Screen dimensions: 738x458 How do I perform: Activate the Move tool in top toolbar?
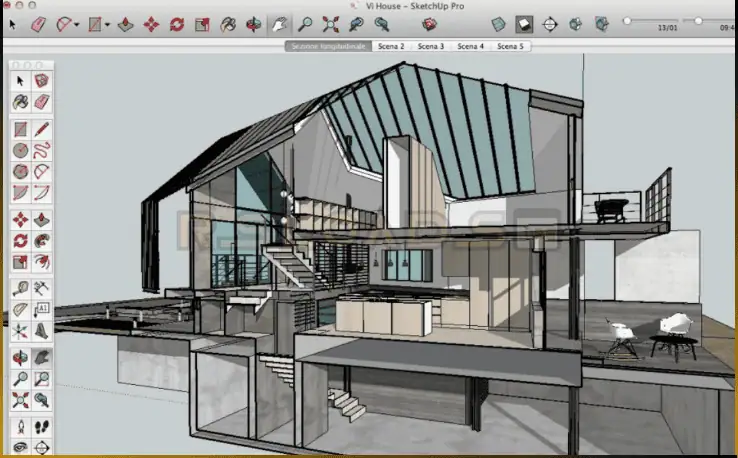(151, 24)
